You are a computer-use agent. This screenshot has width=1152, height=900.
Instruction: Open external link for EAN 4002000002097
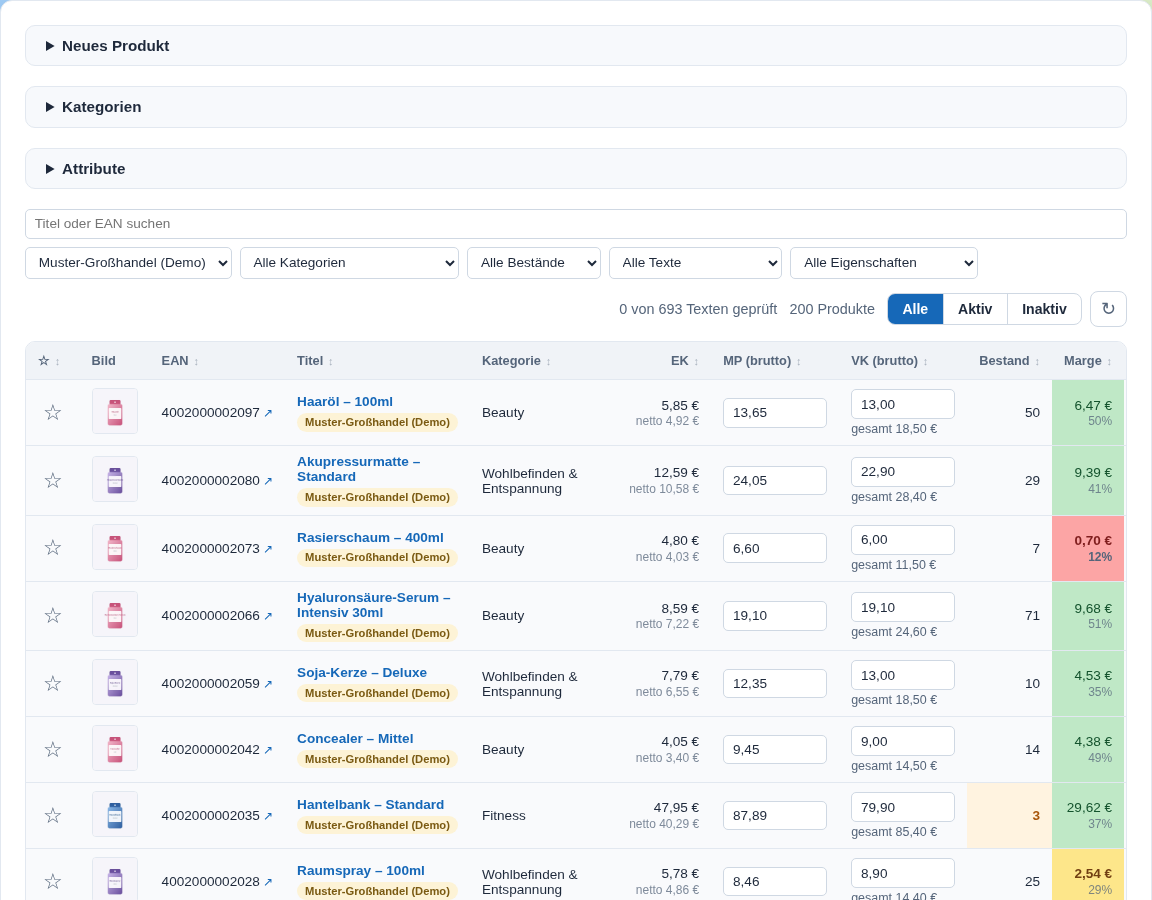pos(268,413)
